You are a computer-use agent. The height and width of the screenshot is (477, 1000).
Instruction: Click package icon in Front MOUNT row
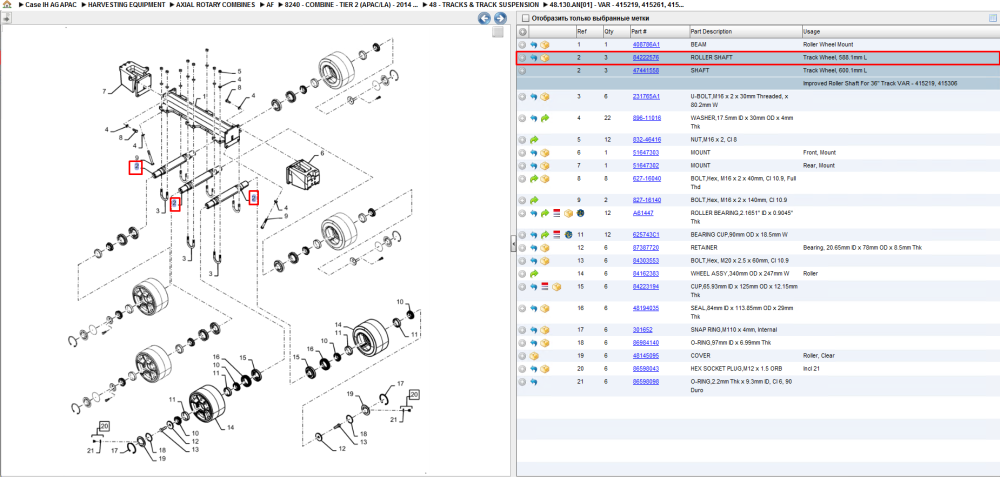(545, 153)
